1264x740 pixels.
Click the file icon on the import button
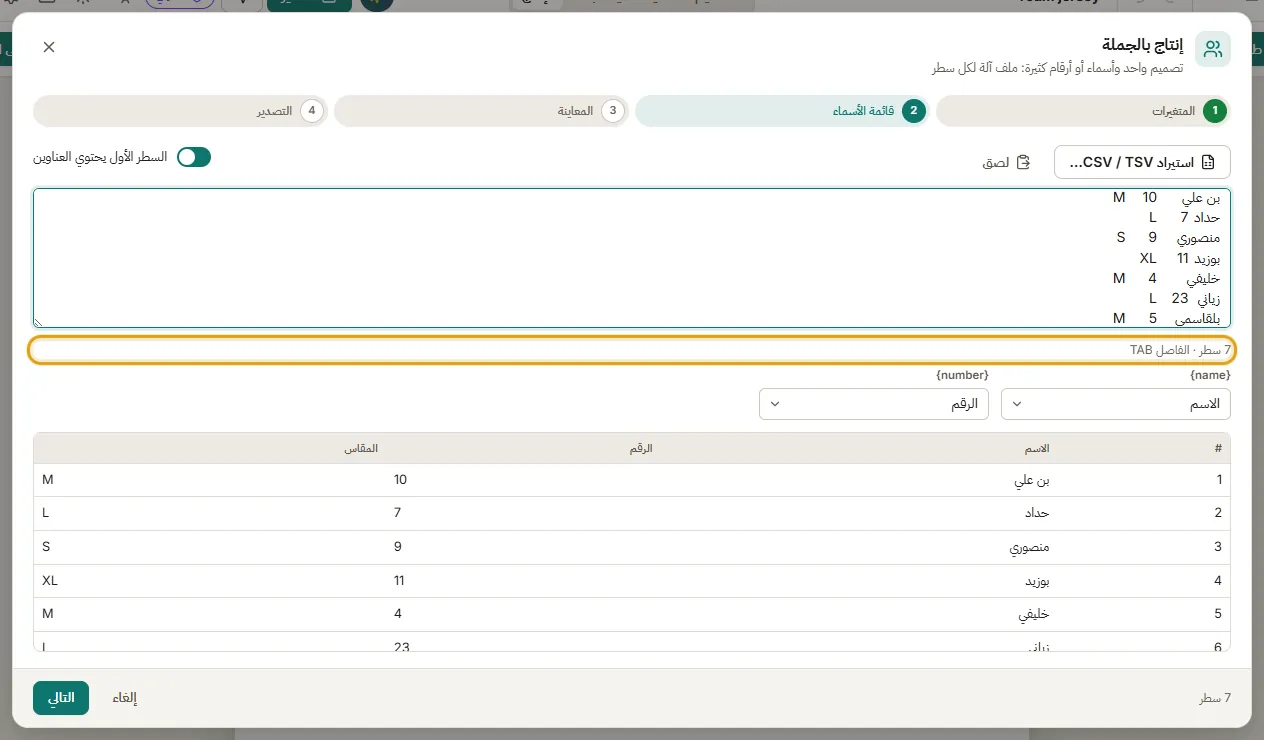point(1208,162)
